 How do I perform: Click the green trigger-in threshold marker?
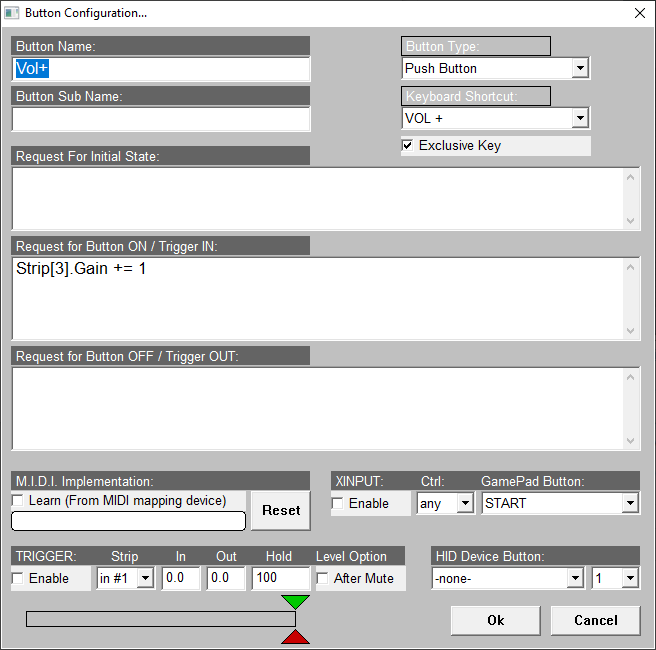(x=295, y=601)
